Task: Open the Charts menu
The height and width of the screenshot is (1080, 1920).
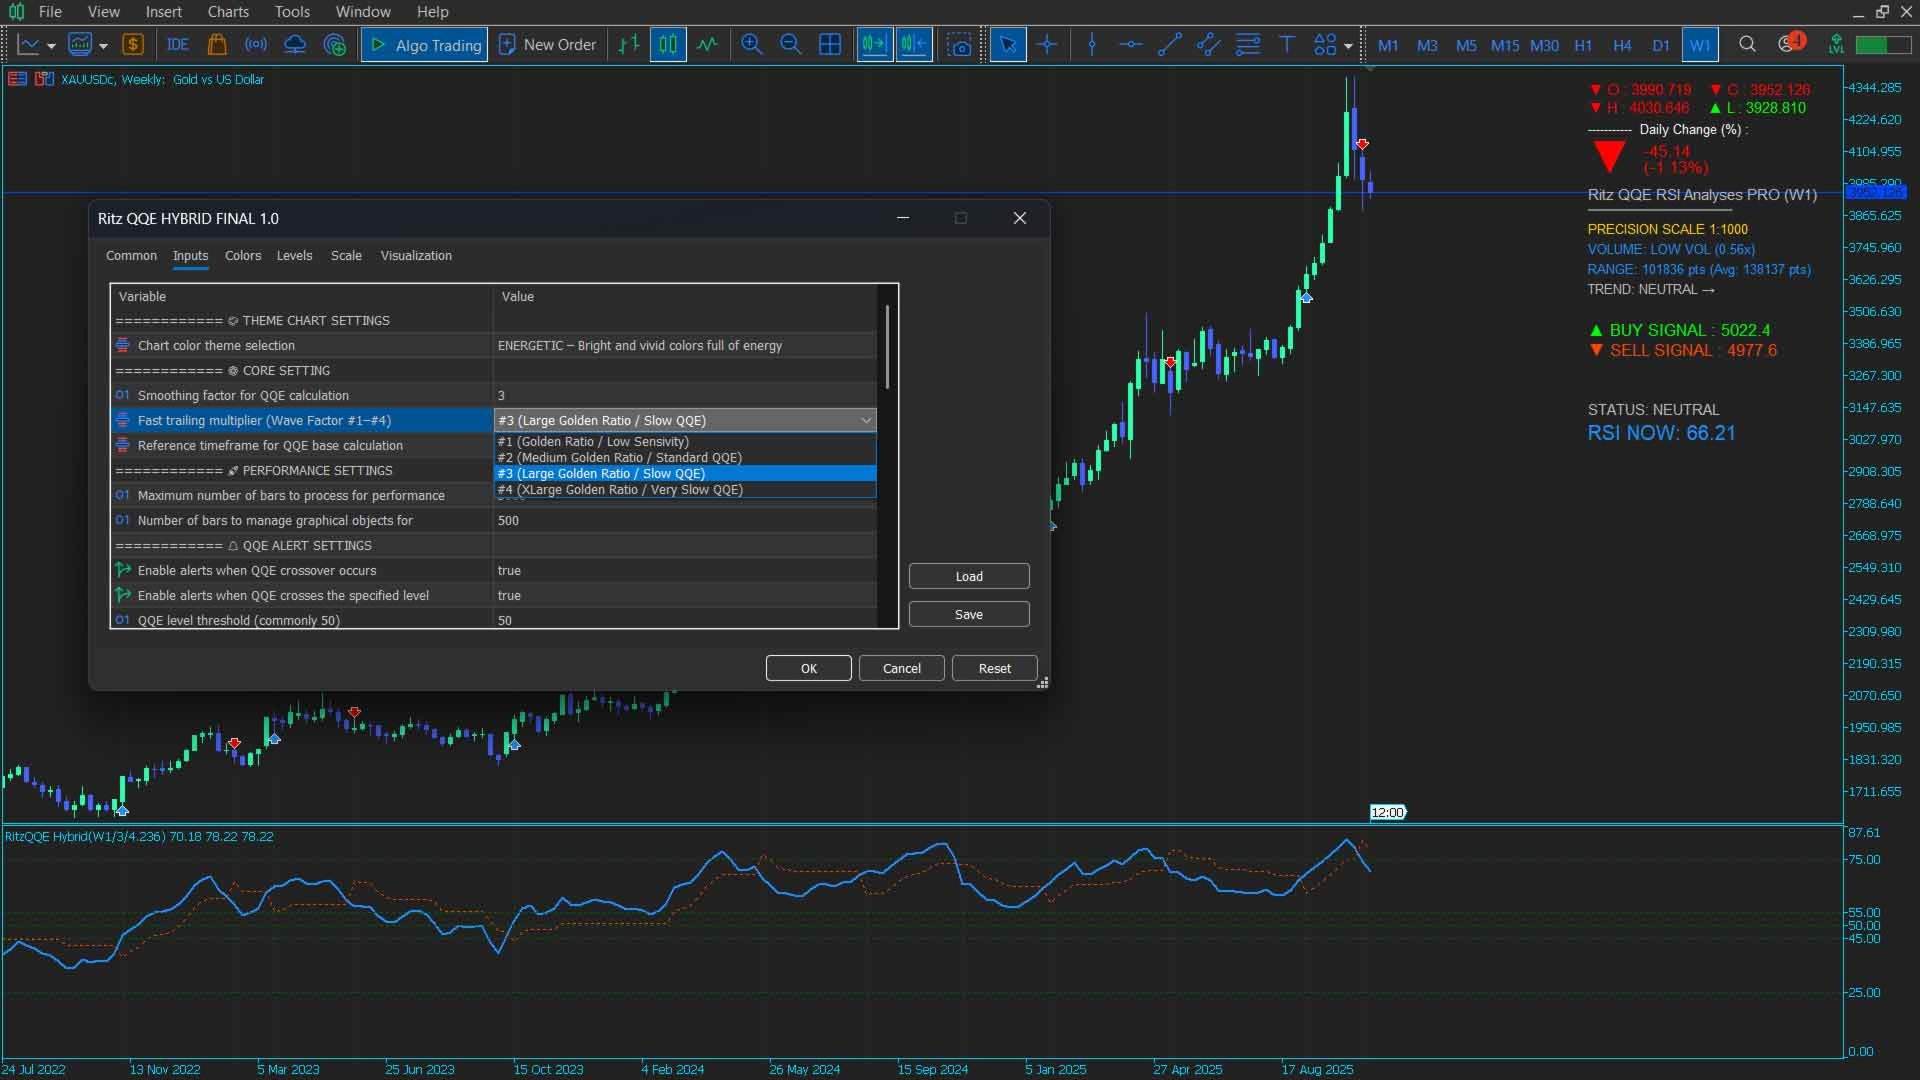Action: pyautogui.click(x=228, y=12)
